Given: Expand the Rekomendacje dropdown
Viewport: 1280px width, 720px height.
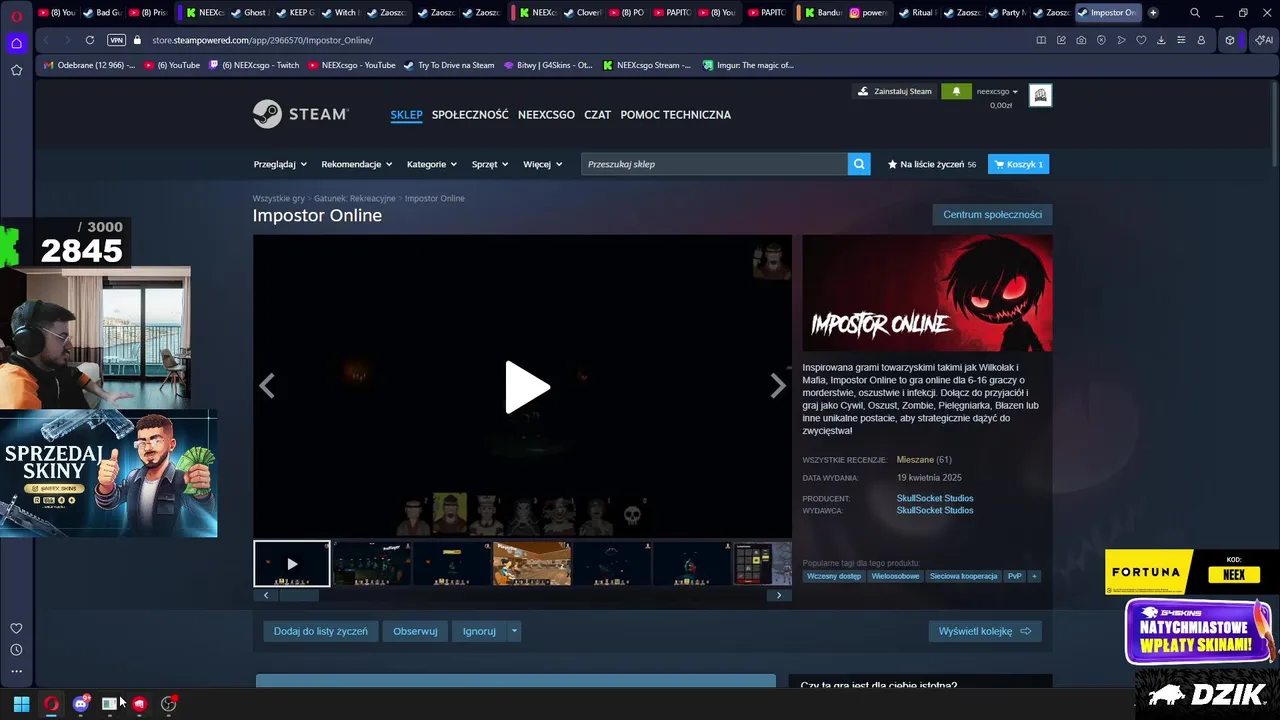Looking at the screenshot, I should (356, 164).
